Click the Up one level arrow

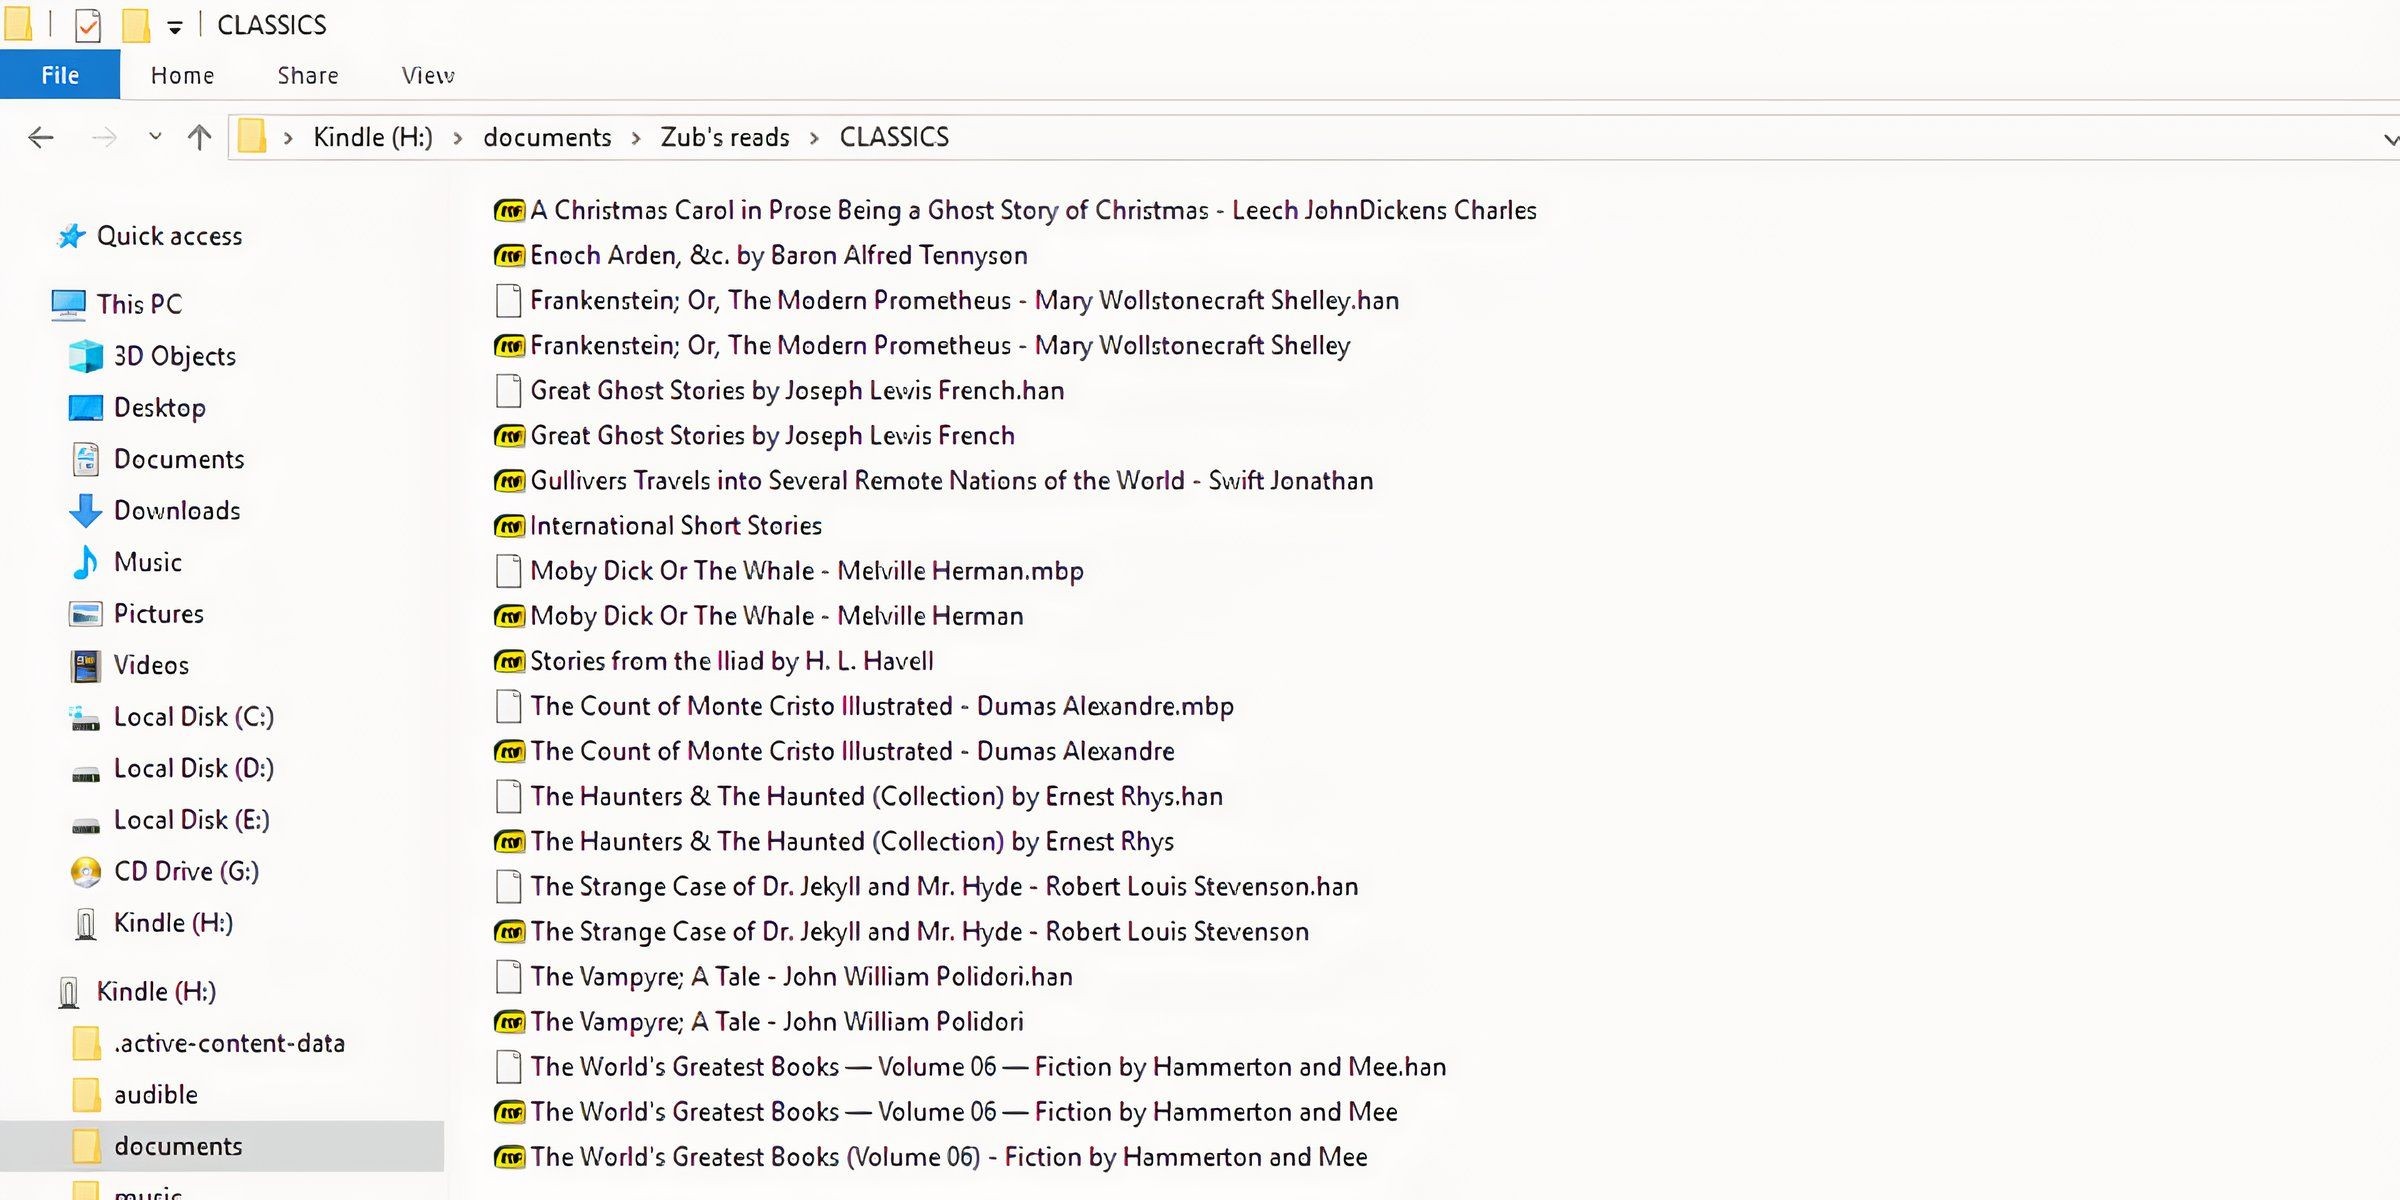pyautogui.click(x=199, y=137)
